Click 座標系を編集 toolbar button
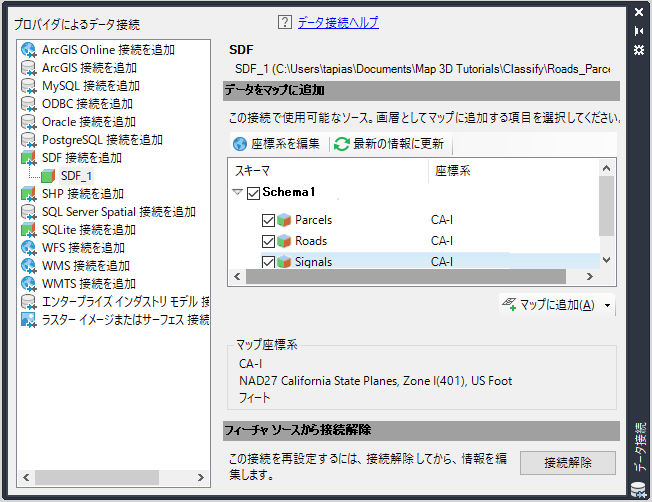Image resolution: width=652 pixels, height=502 pixels. coord(276,144)
